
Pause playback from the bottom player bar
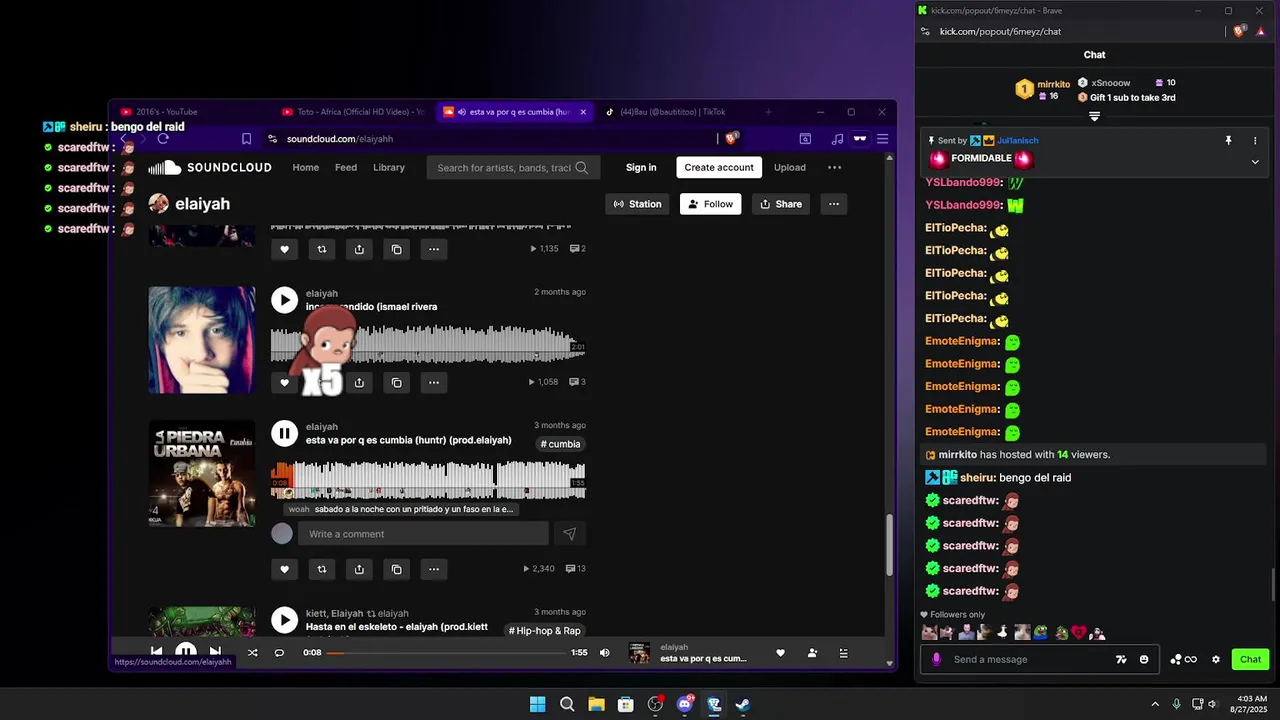click(186, 651)
